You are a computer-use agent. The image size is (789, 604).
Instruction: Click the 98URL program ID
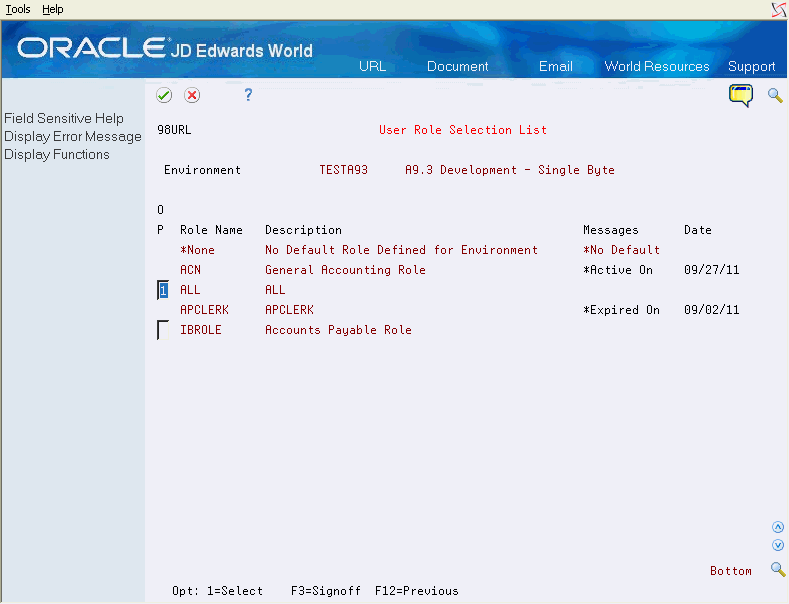[174, 130]
